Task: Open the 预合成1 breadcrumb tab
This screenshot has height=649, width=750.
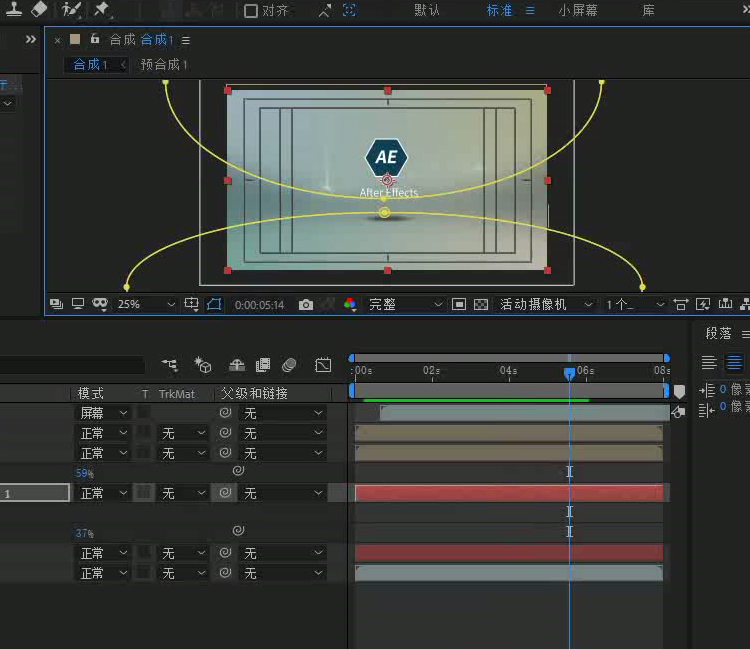Action: [x=164, y=65]
